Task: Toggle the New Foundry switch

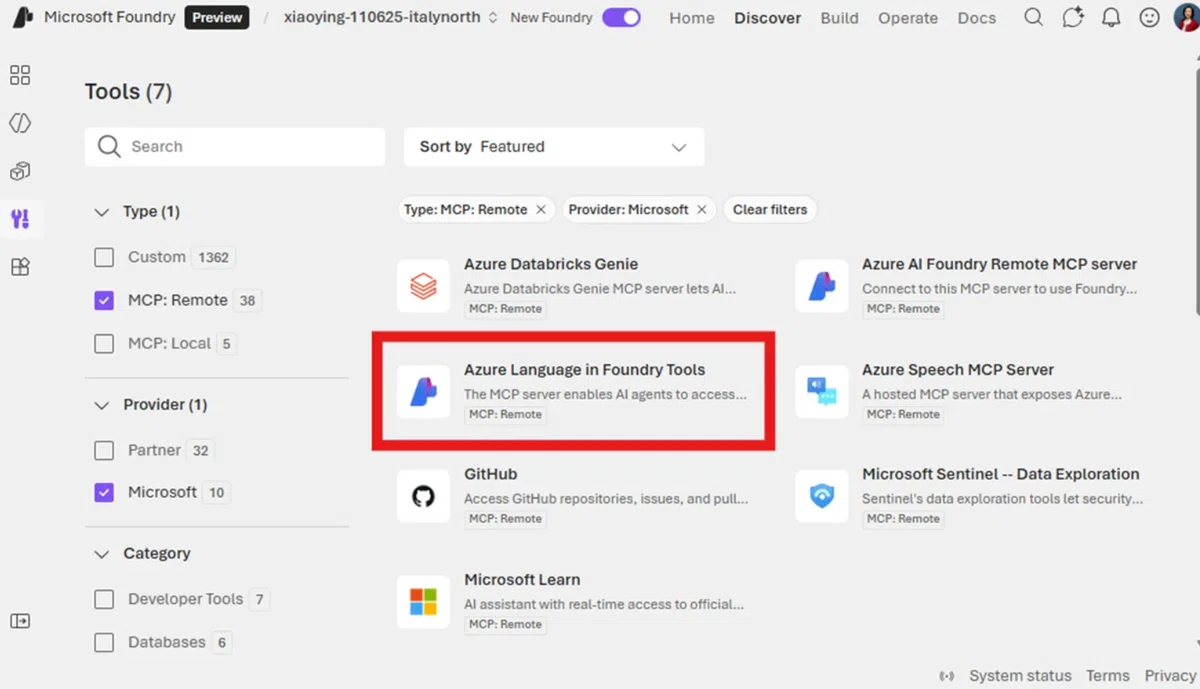Action: (621, 17)
